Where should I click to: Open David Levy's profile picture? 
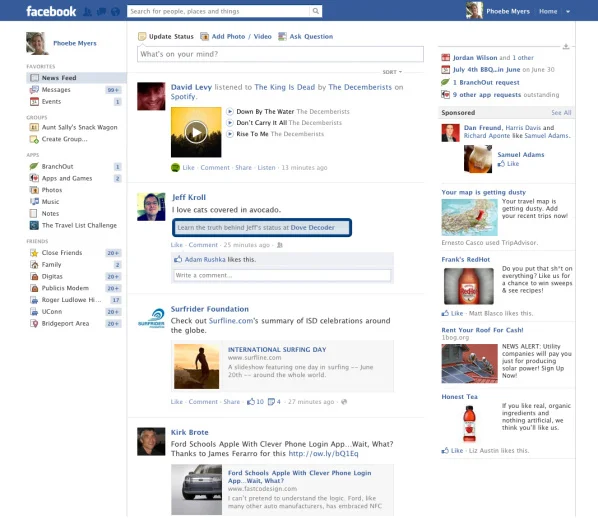pyautogui.click(x=151, y=96)
